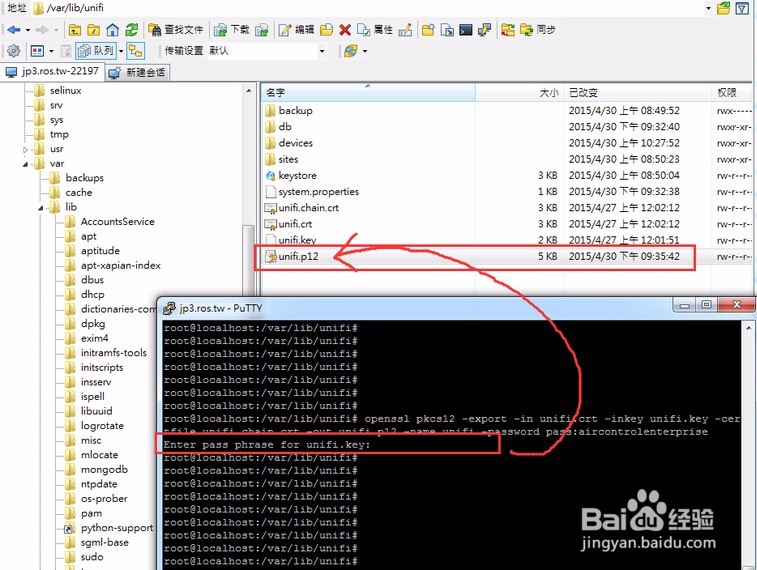Viewport: 757px width, 570px height.
Task: Sort by 权限 permissions column header
Action: click(732, 92)
